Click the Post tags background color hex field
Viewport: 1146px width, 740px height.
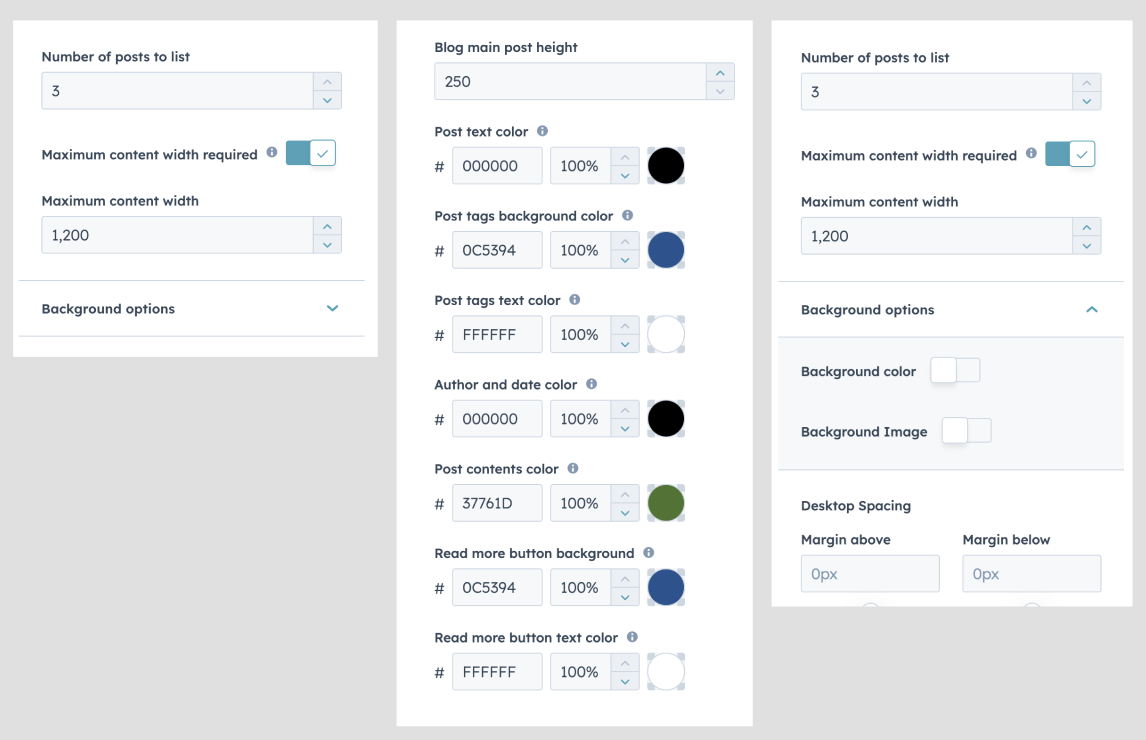497,250
